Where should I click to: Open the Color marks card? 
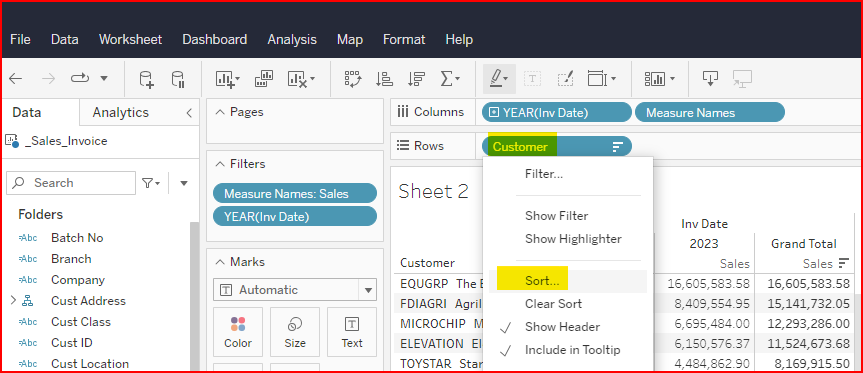click(x=238, y=332)
